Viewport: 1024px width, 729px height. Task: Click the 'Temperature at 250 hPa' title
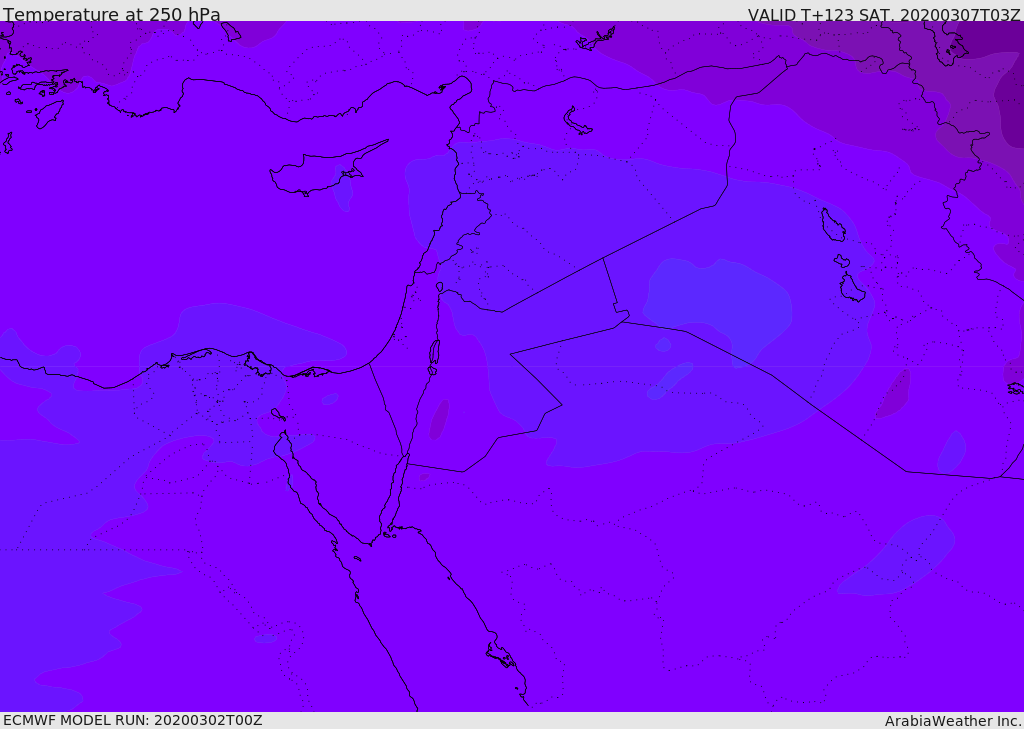click(111, 15)
